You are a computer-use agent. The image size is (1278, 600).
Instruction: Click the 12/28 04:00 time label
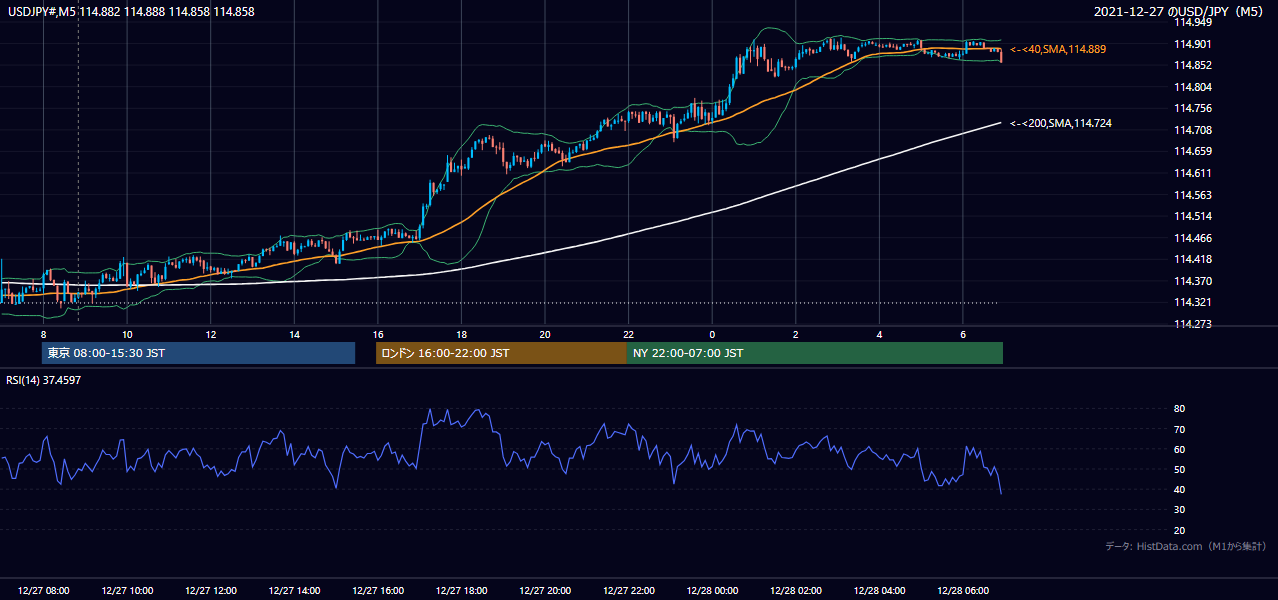pos(879,590)
